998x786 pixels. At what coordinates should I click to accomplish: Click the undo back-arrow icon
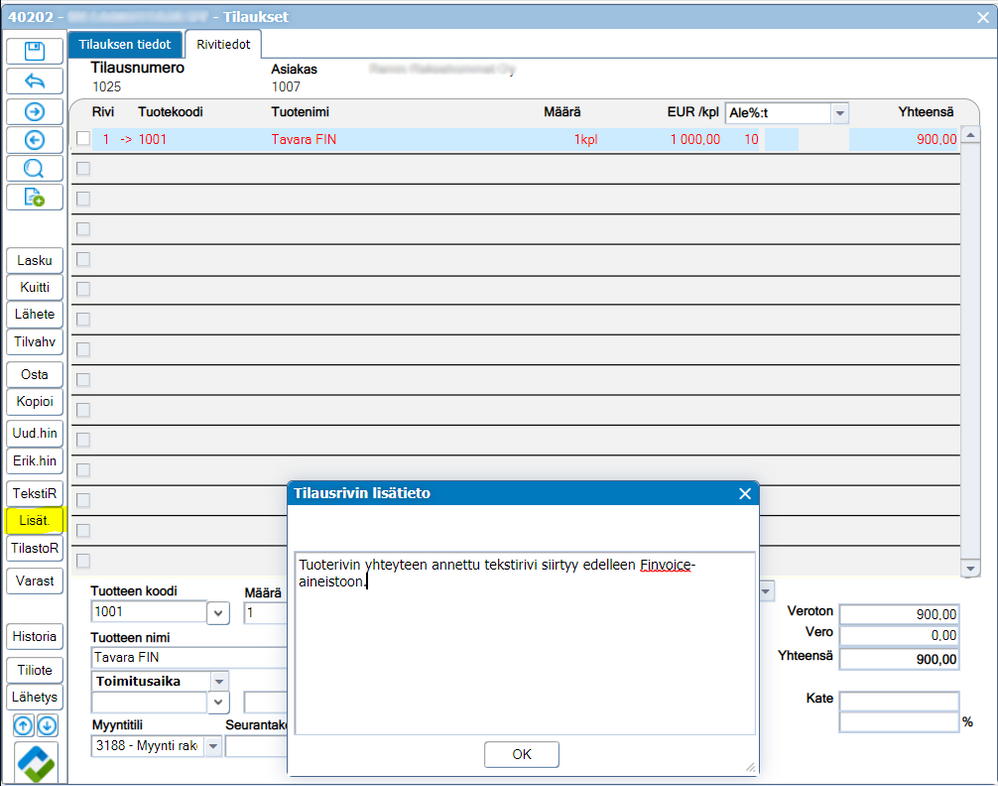pos(35,80)
